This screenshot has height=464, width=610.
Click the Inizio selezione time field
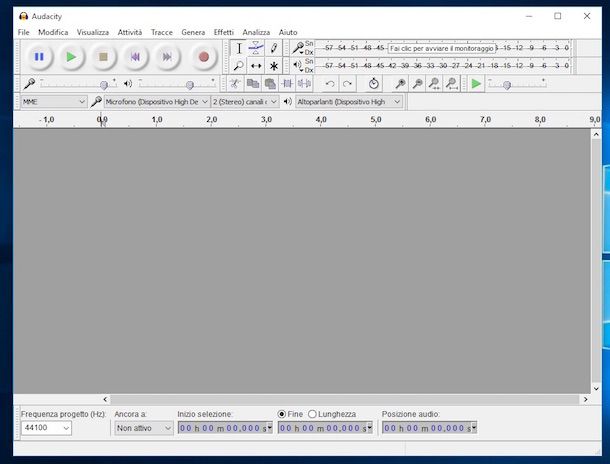coord(223,428)
